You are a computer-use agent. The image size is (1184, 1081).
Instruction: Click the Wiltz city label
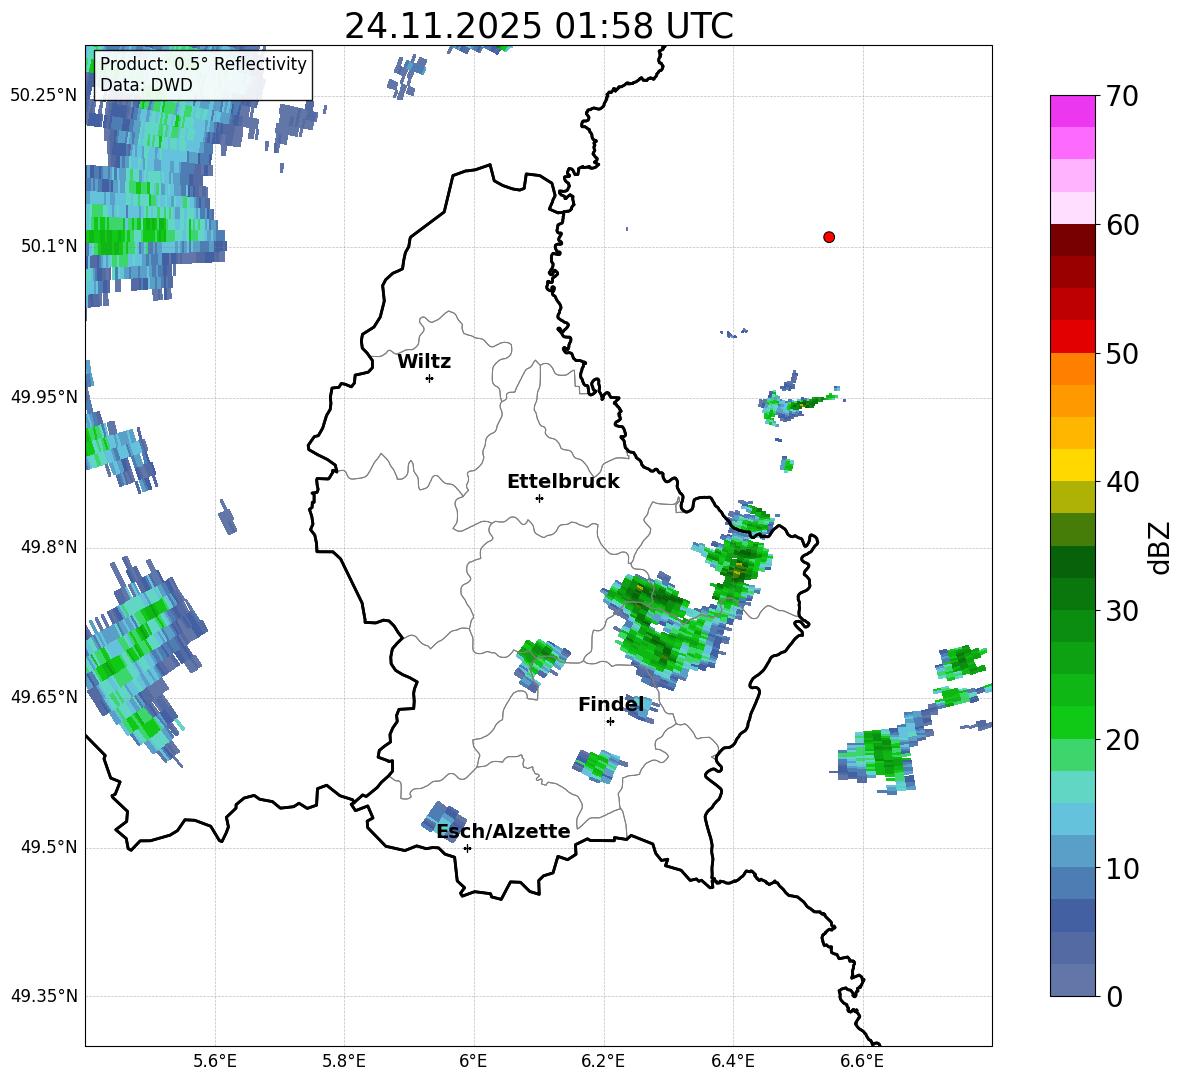424,362
